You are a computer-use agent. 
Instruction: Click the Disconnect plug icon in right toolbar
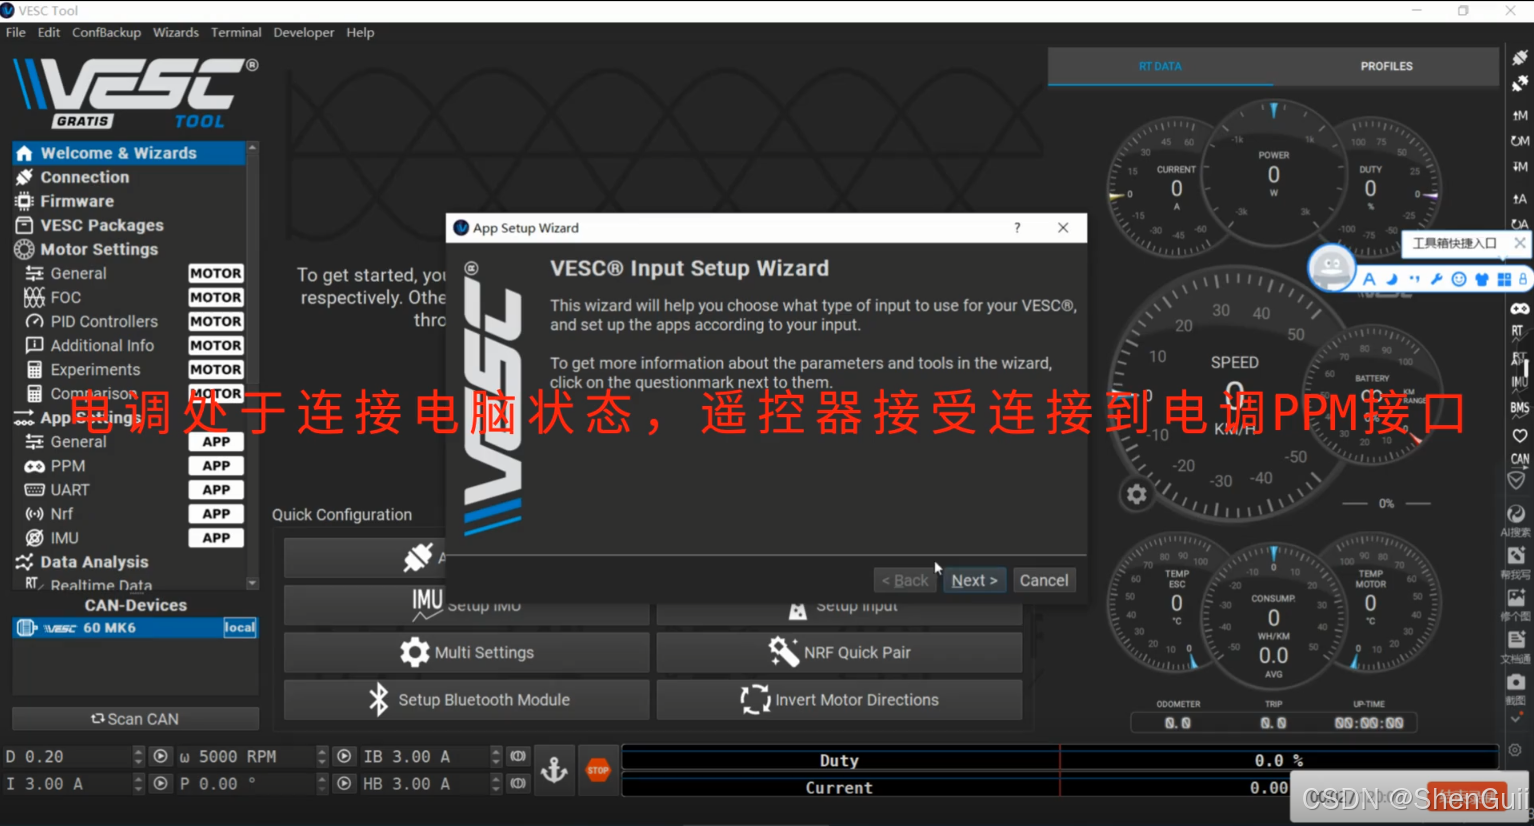point(1520,83)
